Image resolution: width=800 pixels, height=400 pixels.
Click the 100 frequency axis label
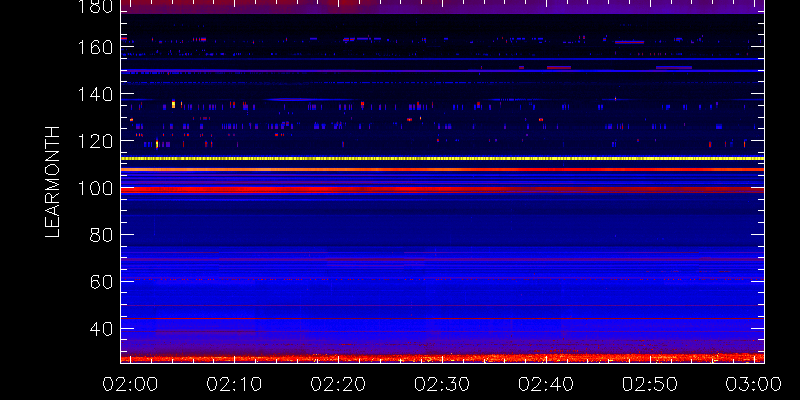(x=95, y=188)
